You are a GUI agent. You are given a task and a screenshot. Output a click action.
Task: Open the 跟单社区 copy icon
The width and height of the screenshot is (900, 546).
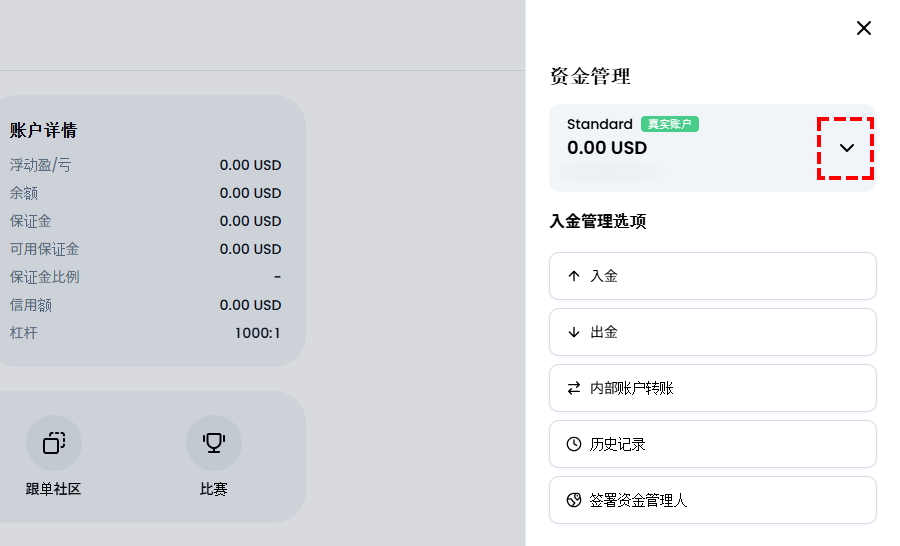pos(54,443)
